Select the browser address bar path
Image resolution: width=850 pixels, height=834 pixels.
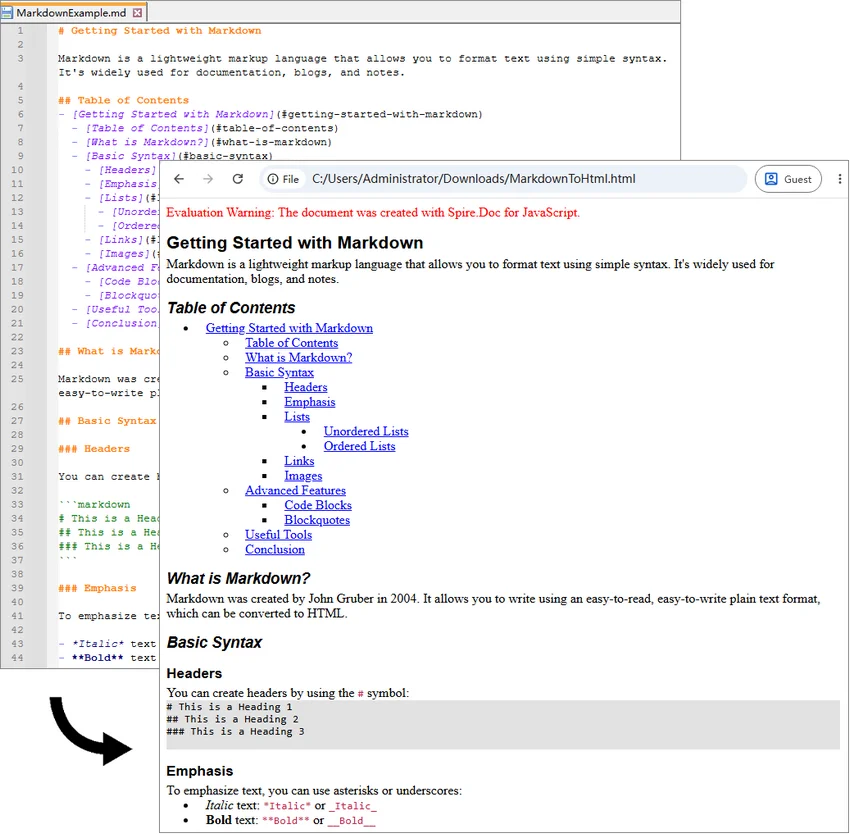pos(473,179)
